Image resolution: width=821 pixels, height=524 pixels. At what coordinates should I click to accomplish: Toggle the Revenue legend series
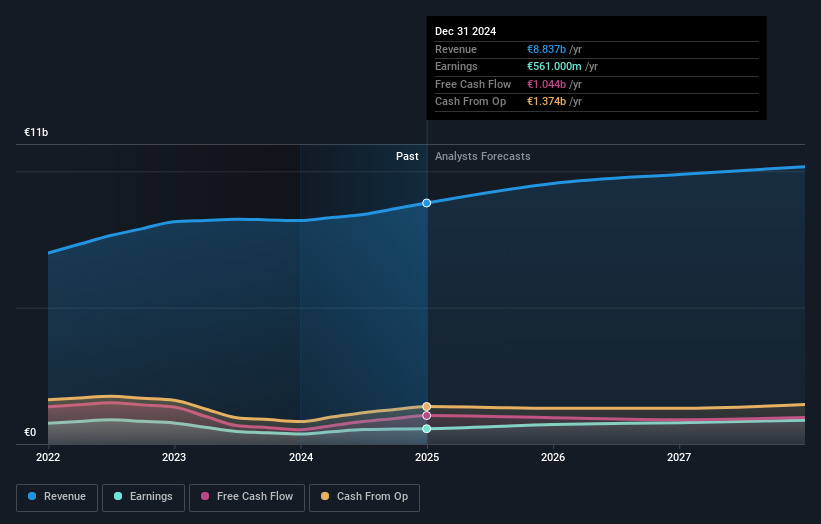pos(57,497)
